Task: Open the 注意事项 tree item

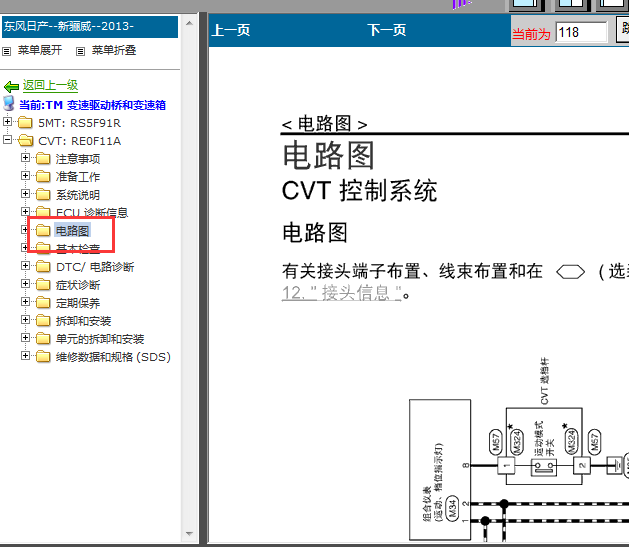Action: 78,159
